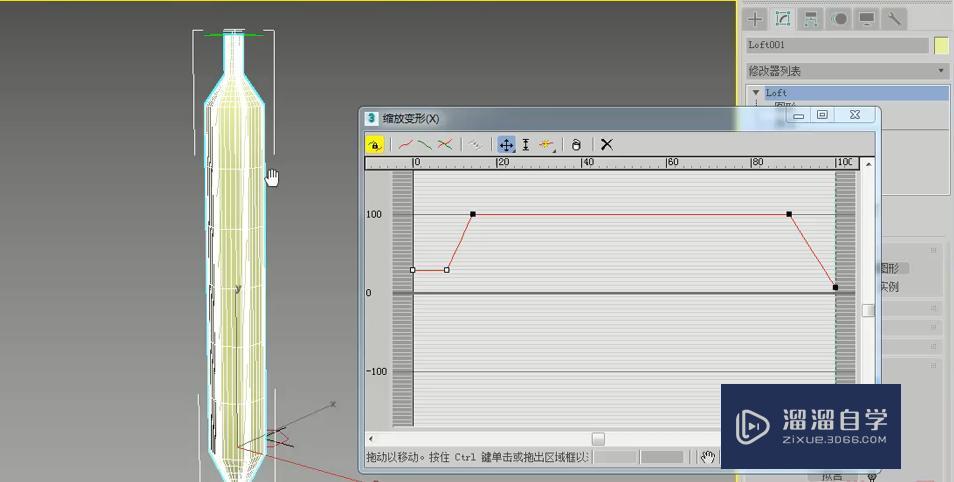
Task: Collapse the Loft modifier stack triangle
Action: pos(756,93)
